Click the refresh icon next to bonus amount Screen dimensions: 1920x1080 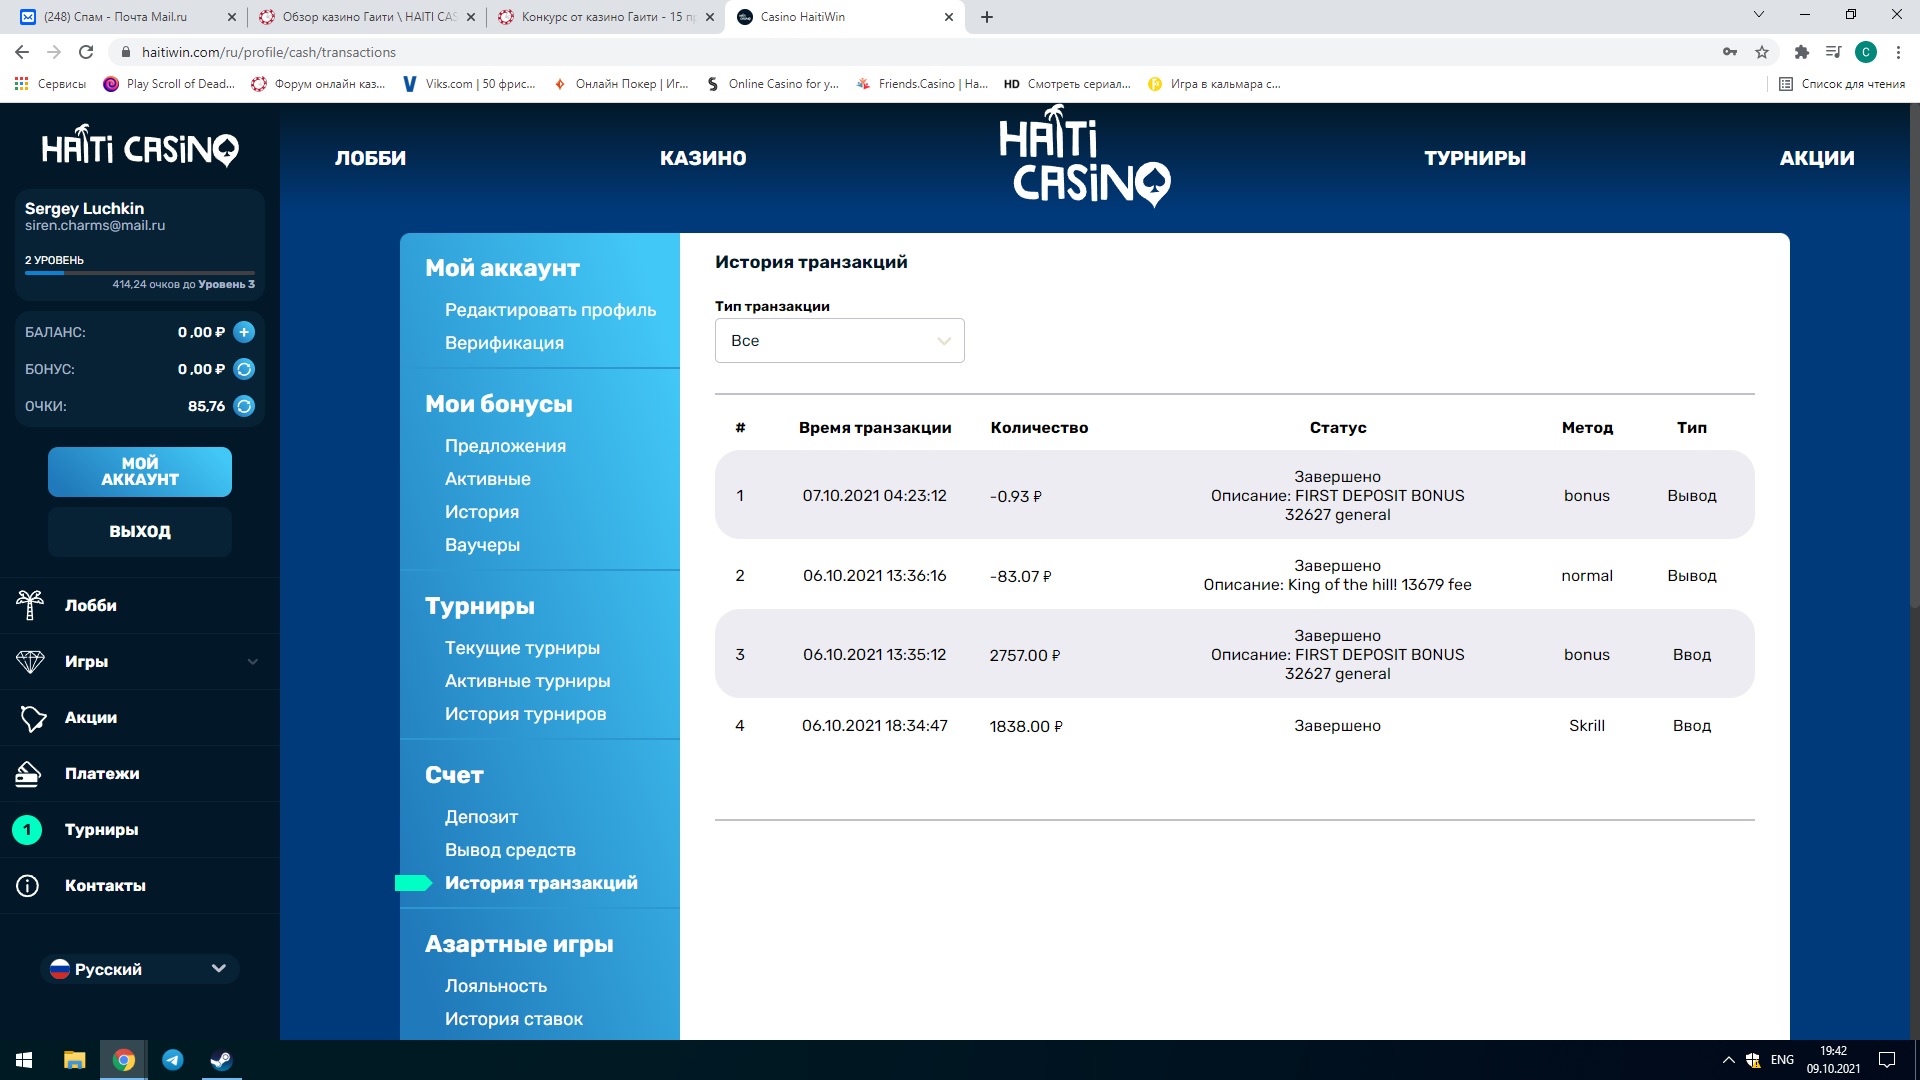pyautogui.click(x=244, y=369)
